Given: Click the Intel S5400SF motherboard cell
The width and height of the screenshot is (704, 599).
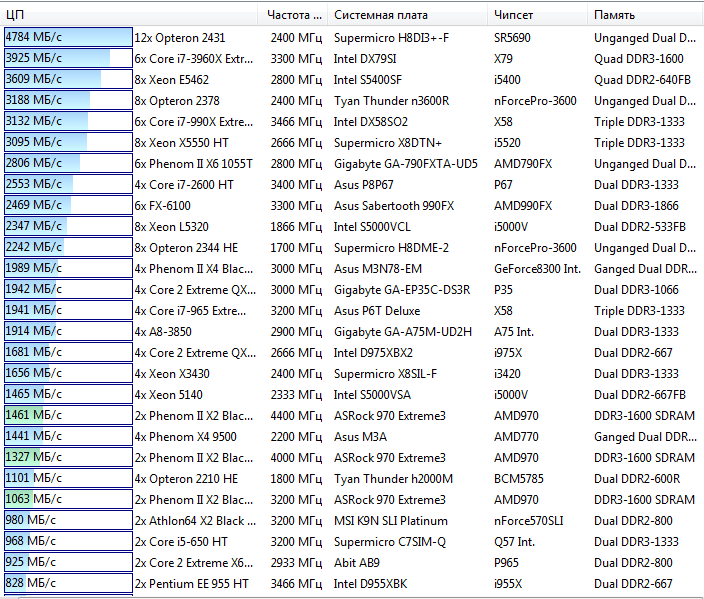Looking at the screenshot, I should click(x=368, y=80).
